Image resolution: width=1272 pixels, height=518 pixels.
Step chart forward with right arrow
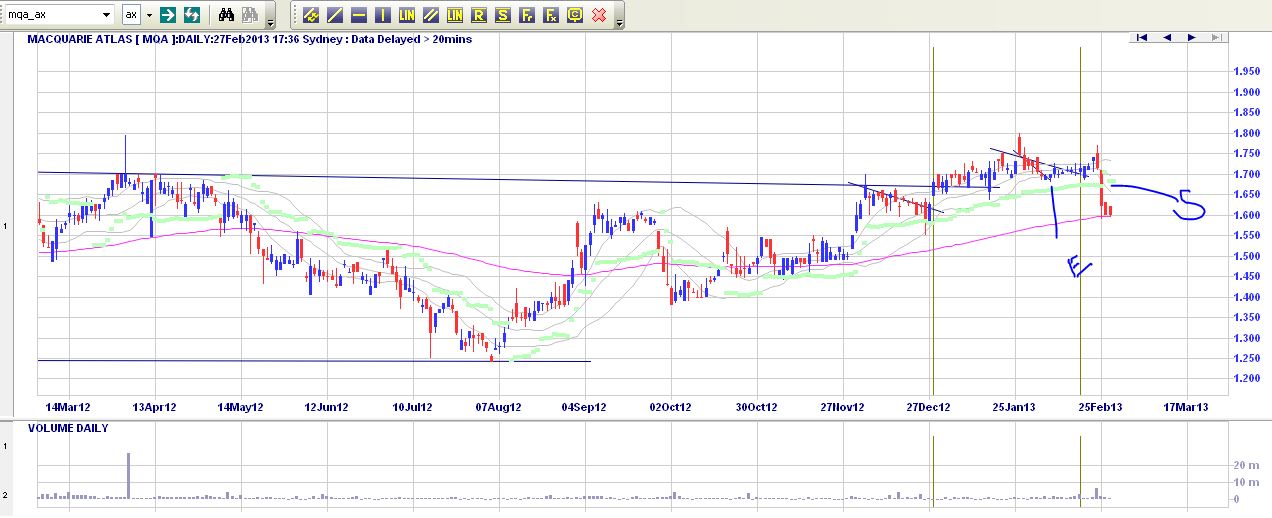(1191, 38)
